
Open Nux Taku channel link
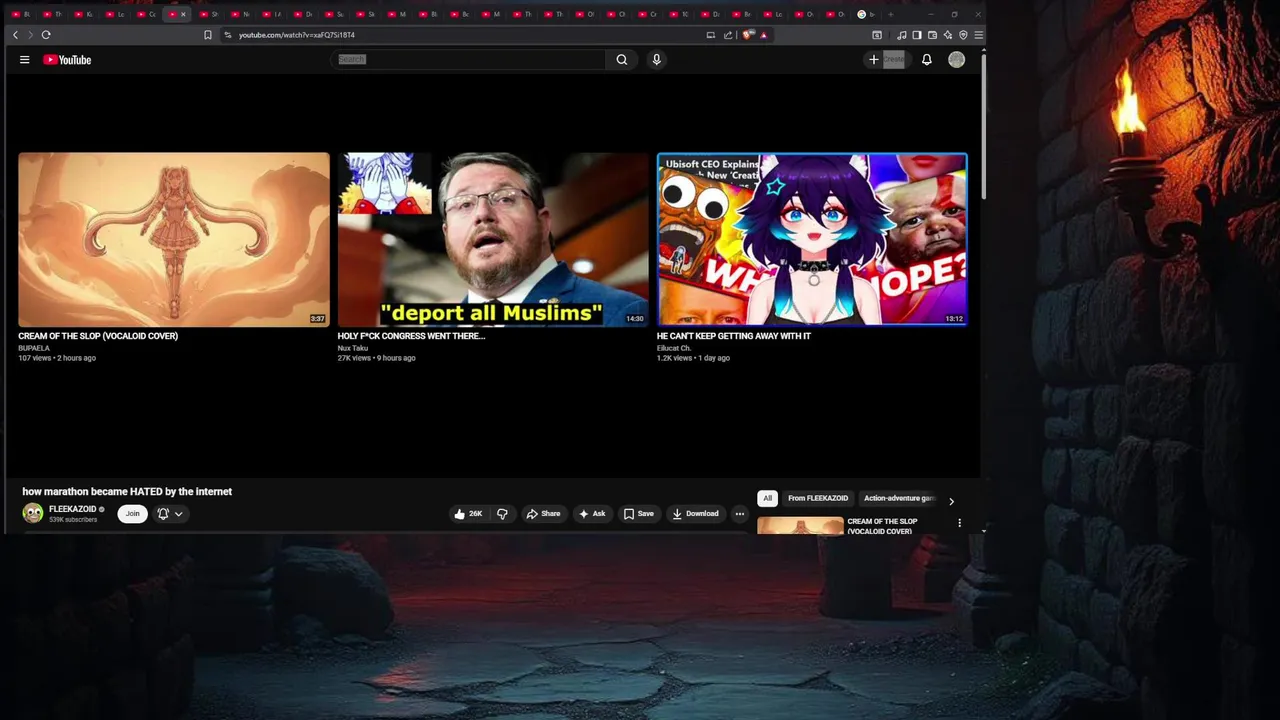353,348
